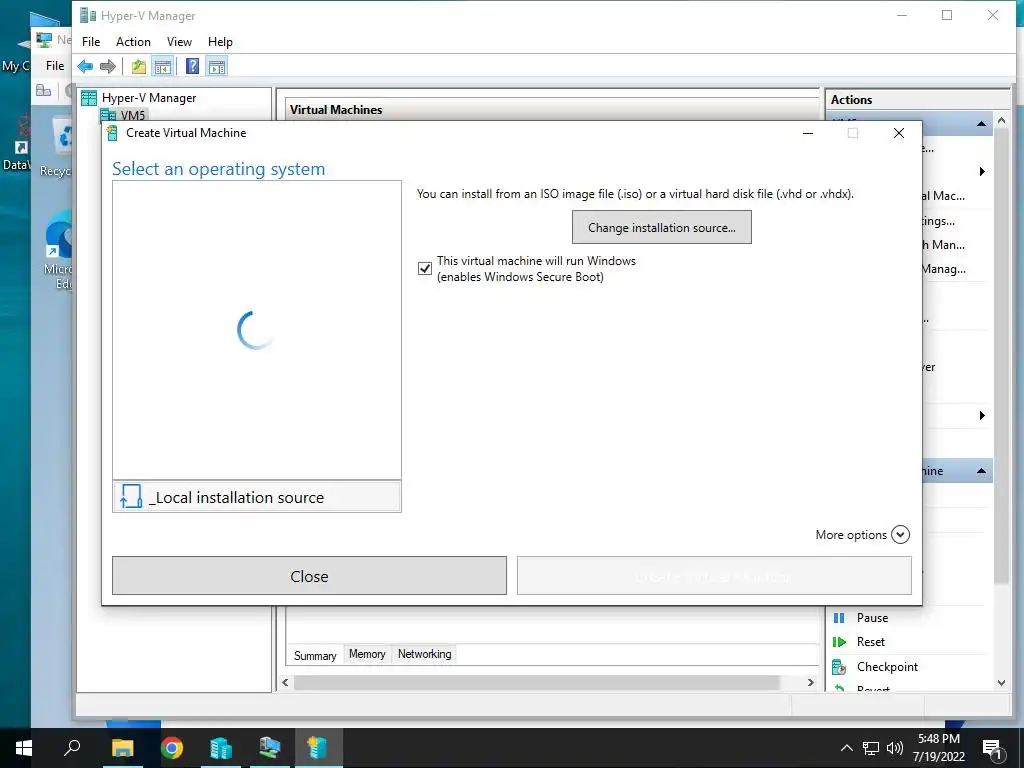Collapse the virtual machine actions section header
This screenshot has height=768, width=1024.
click(x=981, y=471)
